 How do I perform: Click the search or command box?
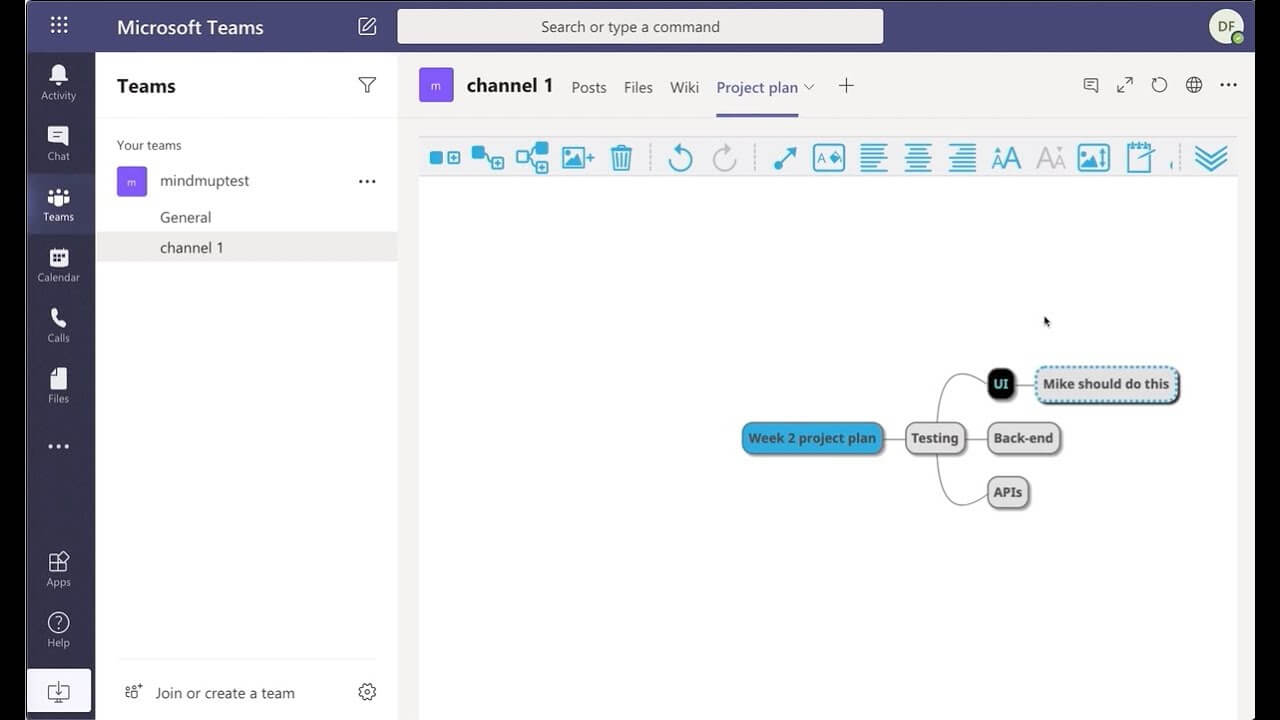(x=640, y=27)
